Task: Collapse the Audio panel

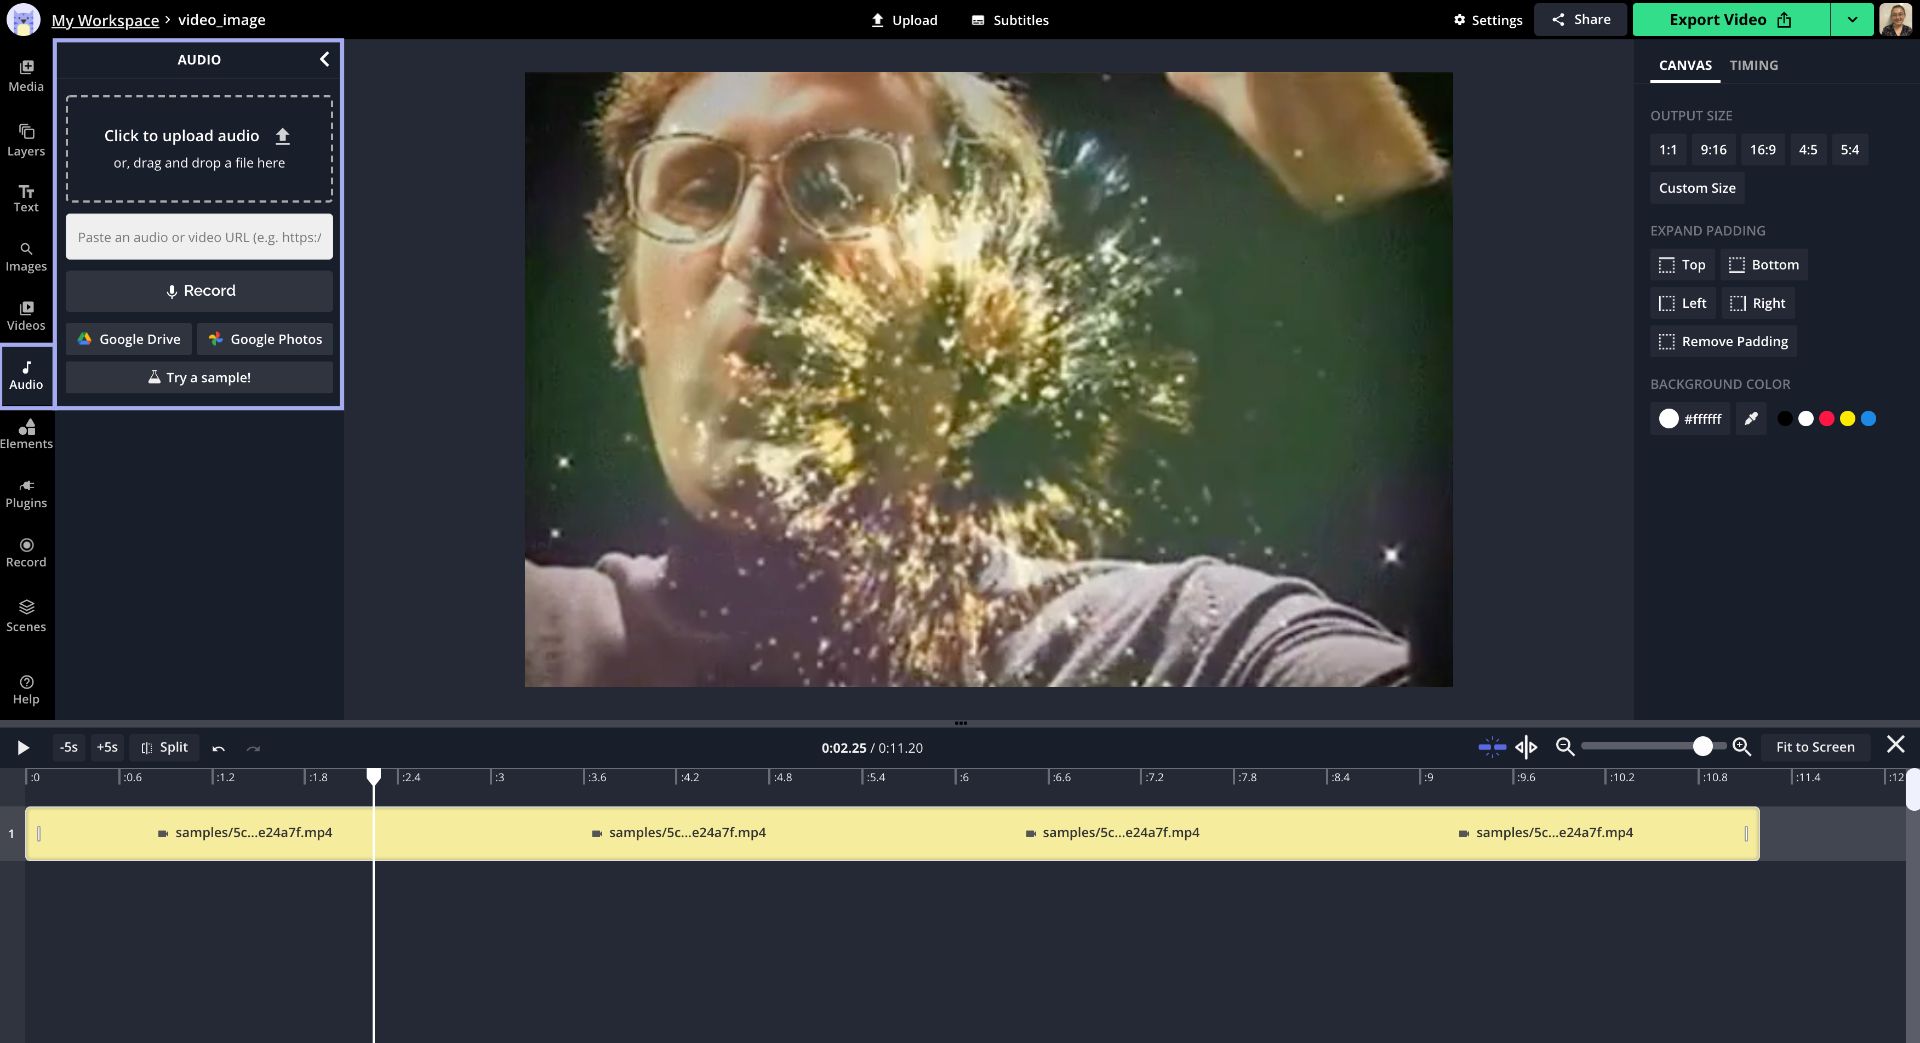Action: pyautogui.click(x=324, y=60)
